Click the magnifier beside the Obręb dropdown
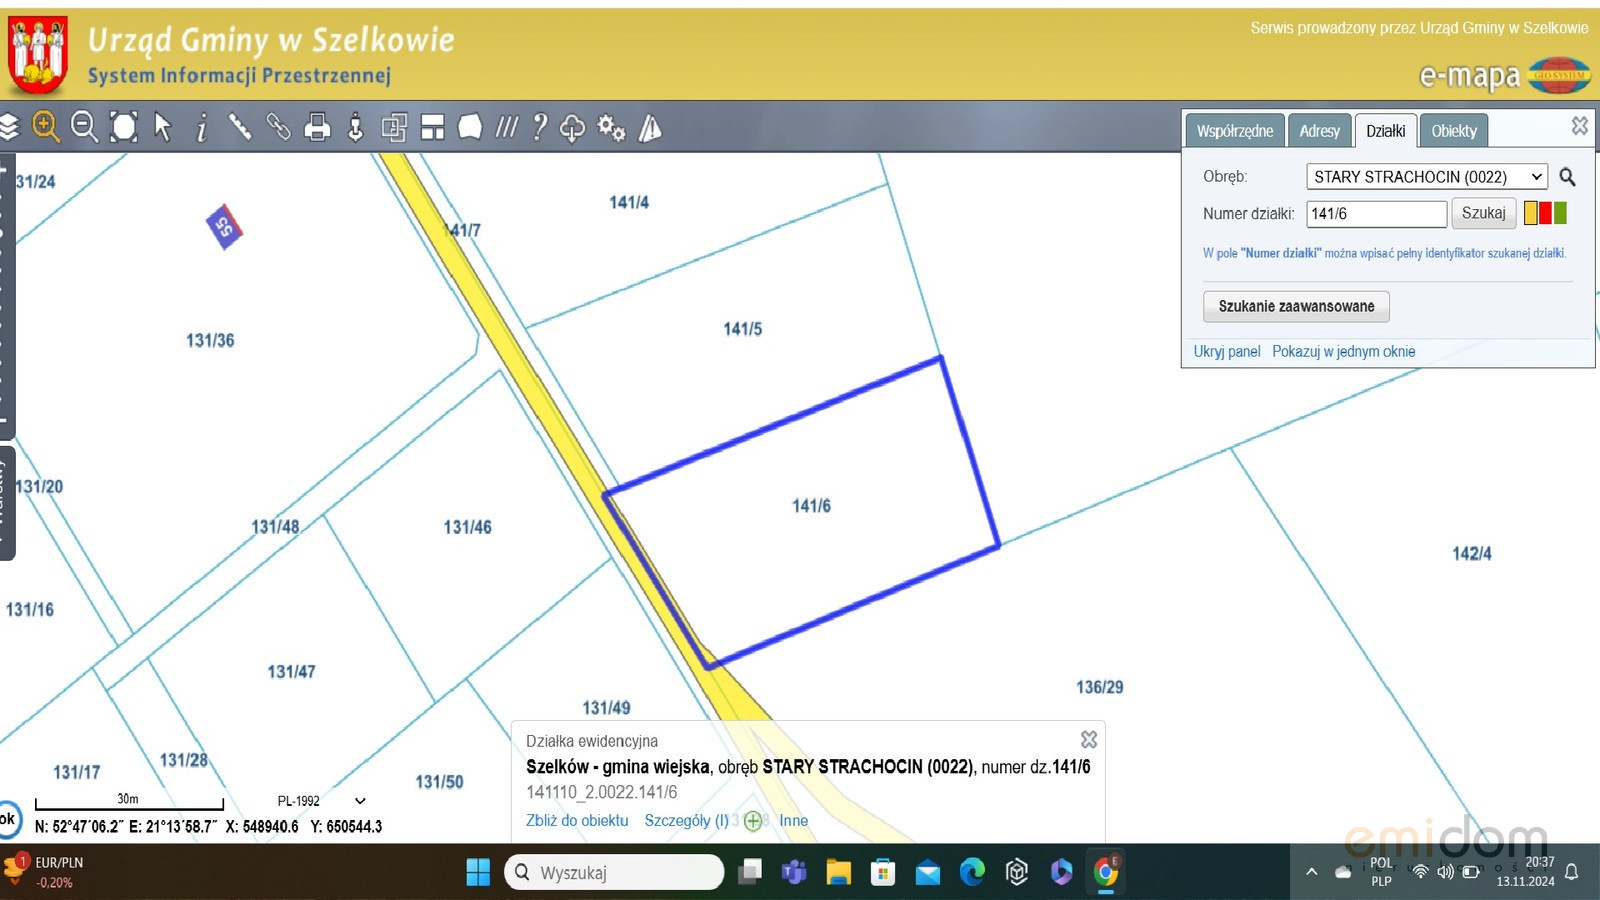 [x=1567, y=177]
